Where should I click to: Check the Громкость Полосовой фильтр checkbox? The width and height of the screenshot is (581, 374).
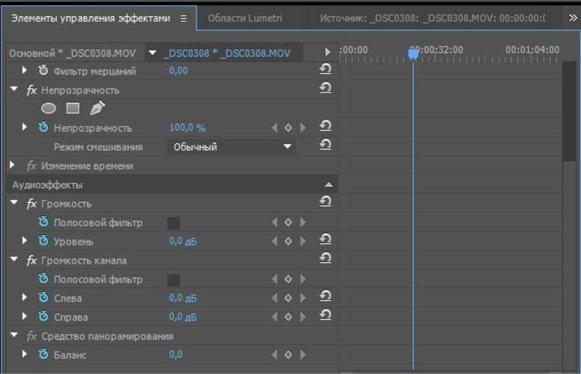(x=173, y=223)
